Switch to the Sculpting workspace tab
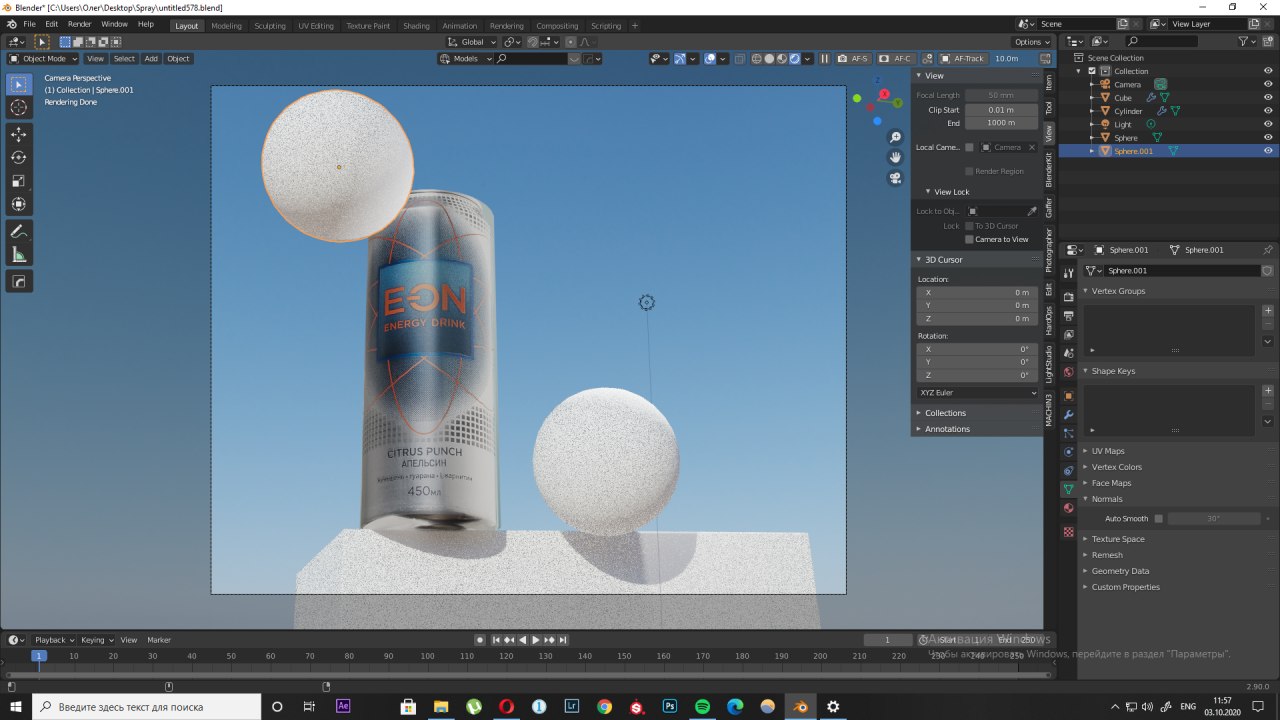This screenshot has width=1280, height=720. coord(270,26)
